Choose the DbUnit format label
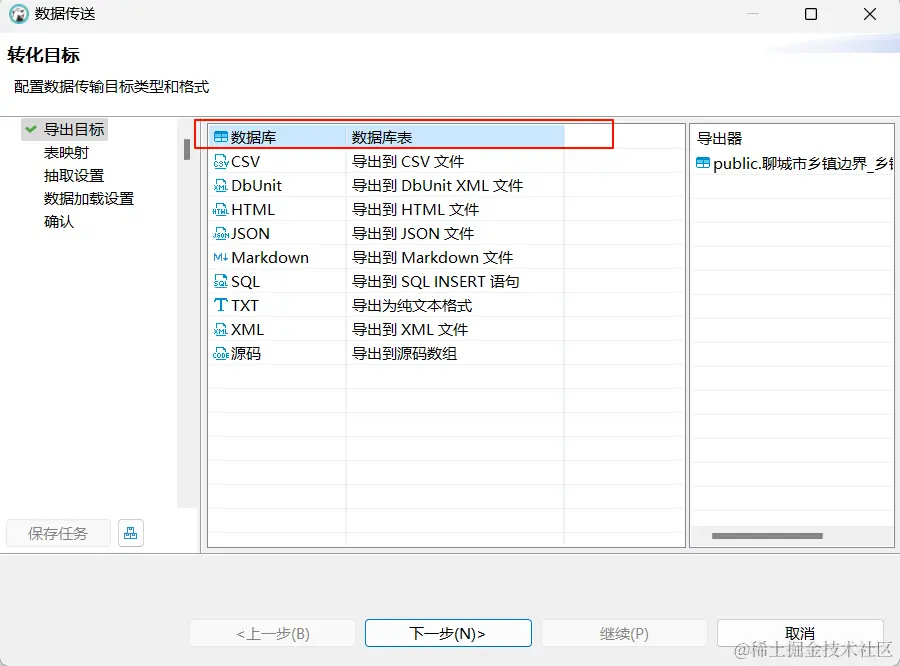Viewport: 900px width, 666px height. coord(257,185)
